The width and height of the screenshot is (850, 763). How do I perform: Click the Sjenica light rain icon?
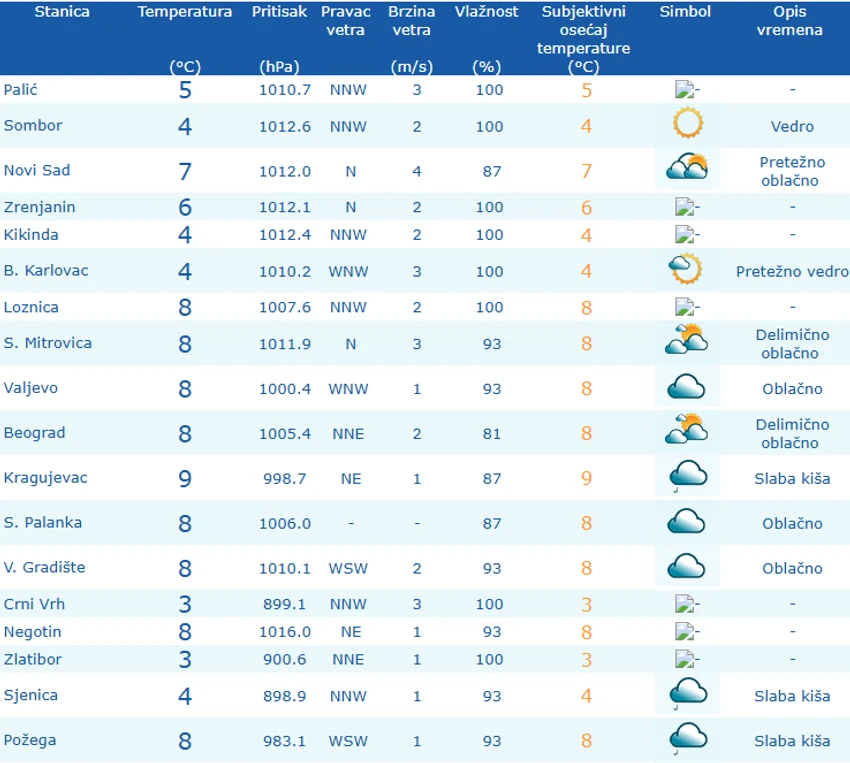(687, 693)
